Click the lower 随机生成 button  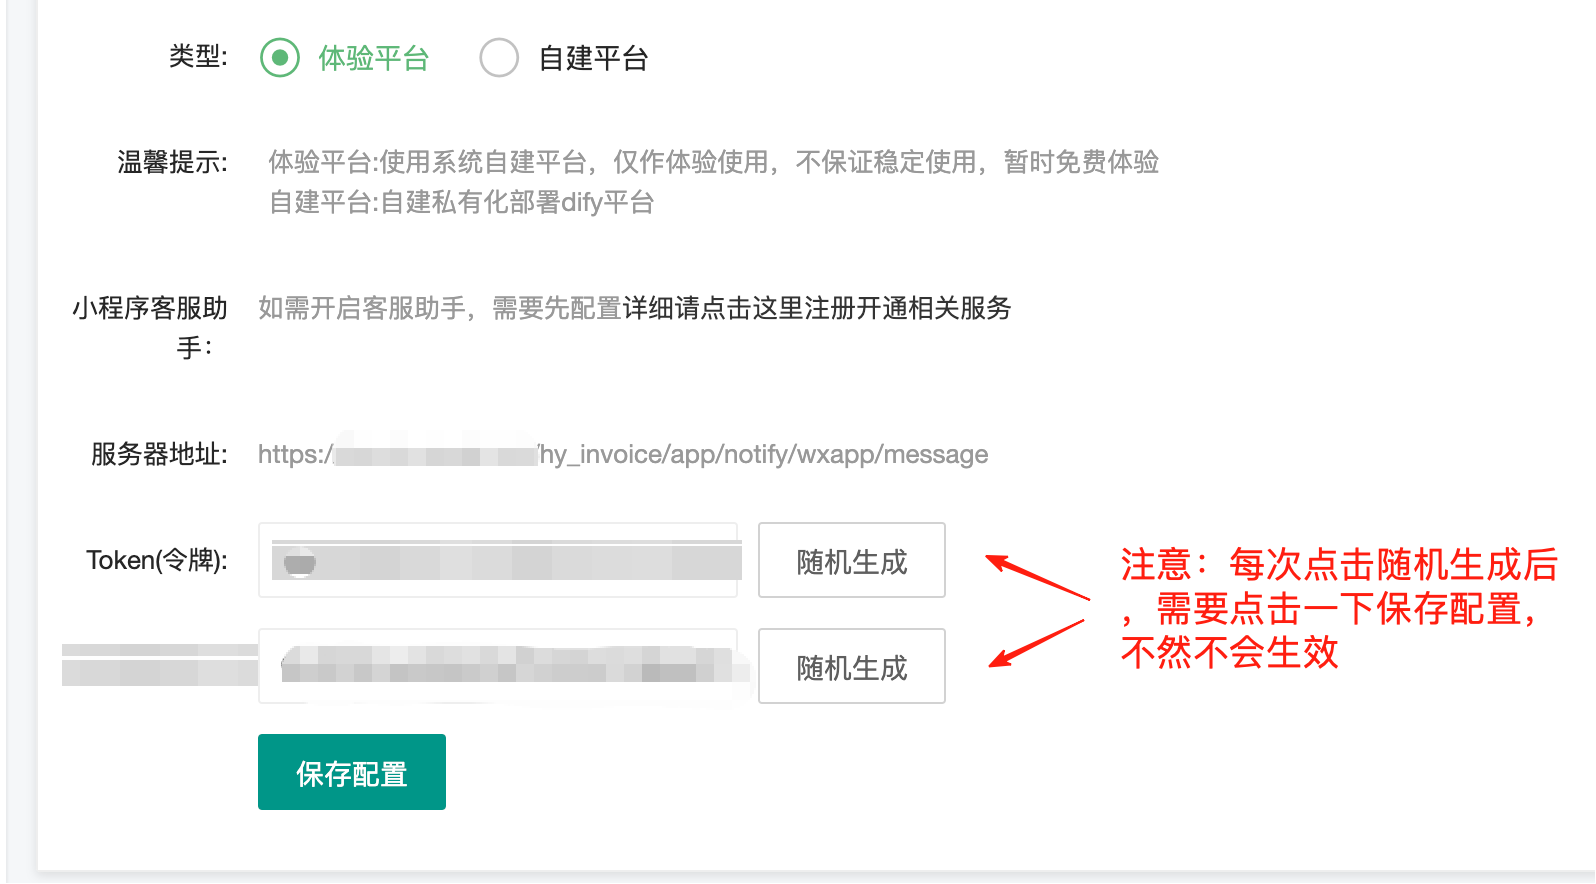coord(852,666)
